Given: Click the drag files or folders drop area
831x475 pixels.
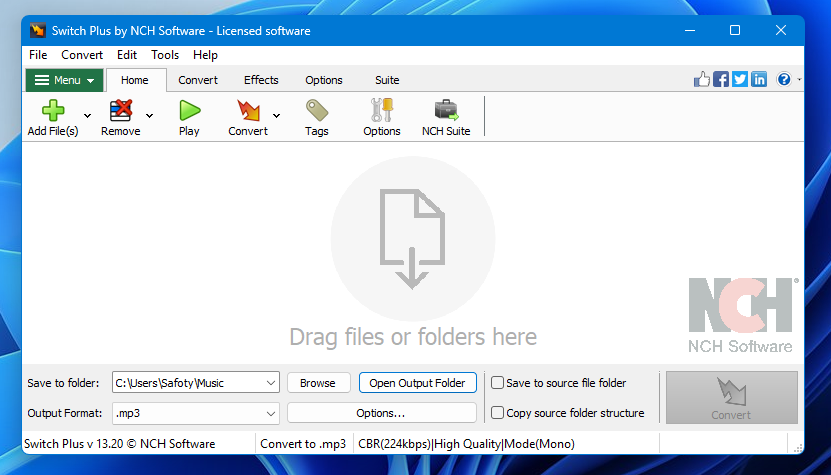Looking at the screenshot, I should 413,253.
